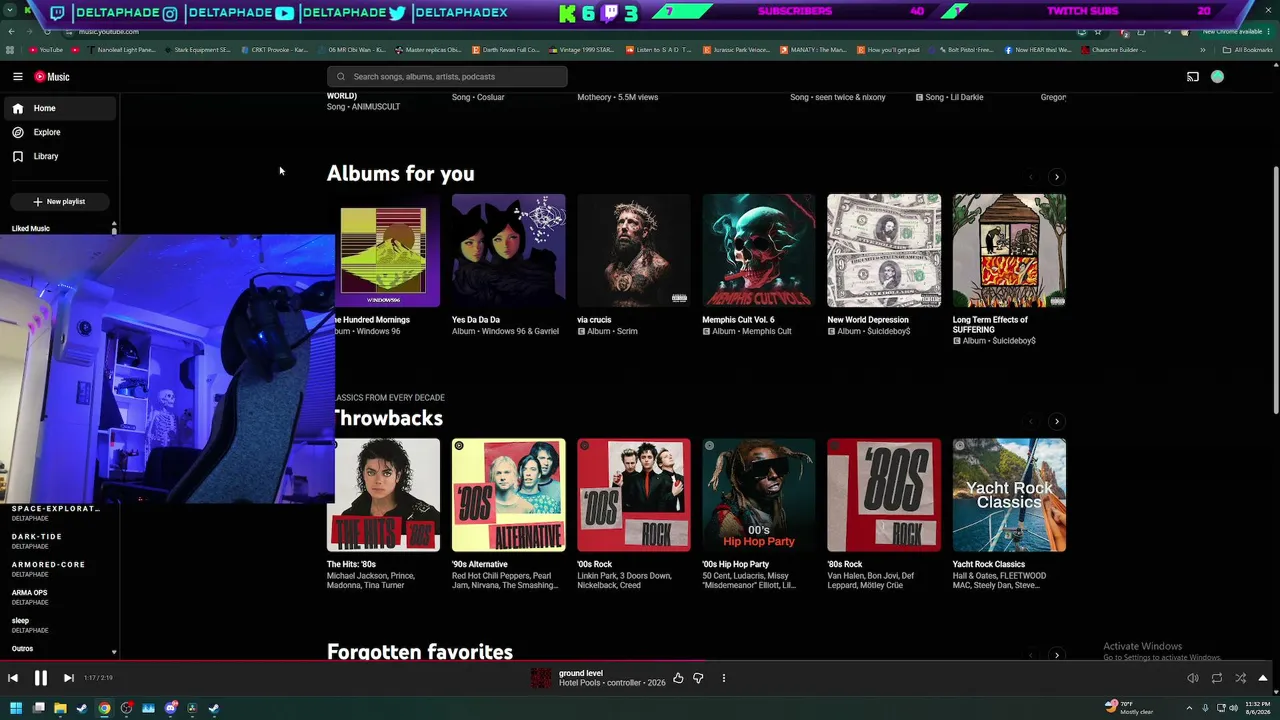Screen dimensions: 1280x720
Task: Open the '80s Rock playlist cover
Action: pos(884,495)
